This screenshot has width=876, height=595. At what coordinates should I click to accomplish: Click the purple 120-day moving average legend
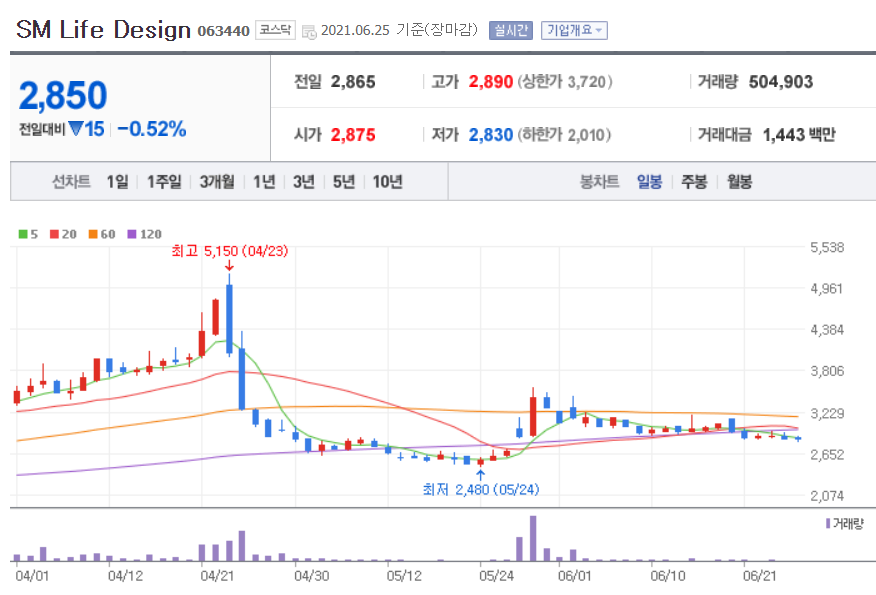tap(144, 234)
